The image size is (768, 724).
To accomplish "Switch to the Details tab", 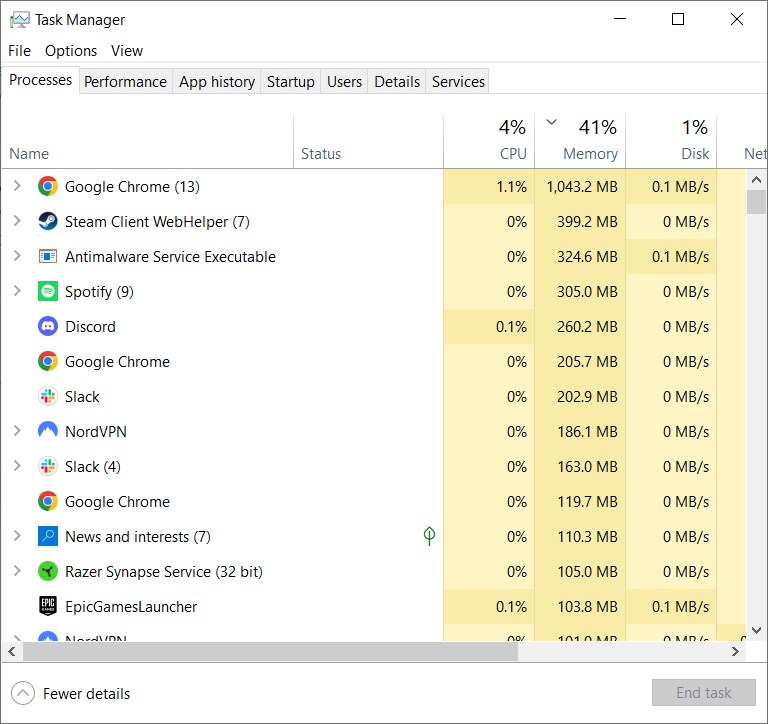I will point(397,81).
